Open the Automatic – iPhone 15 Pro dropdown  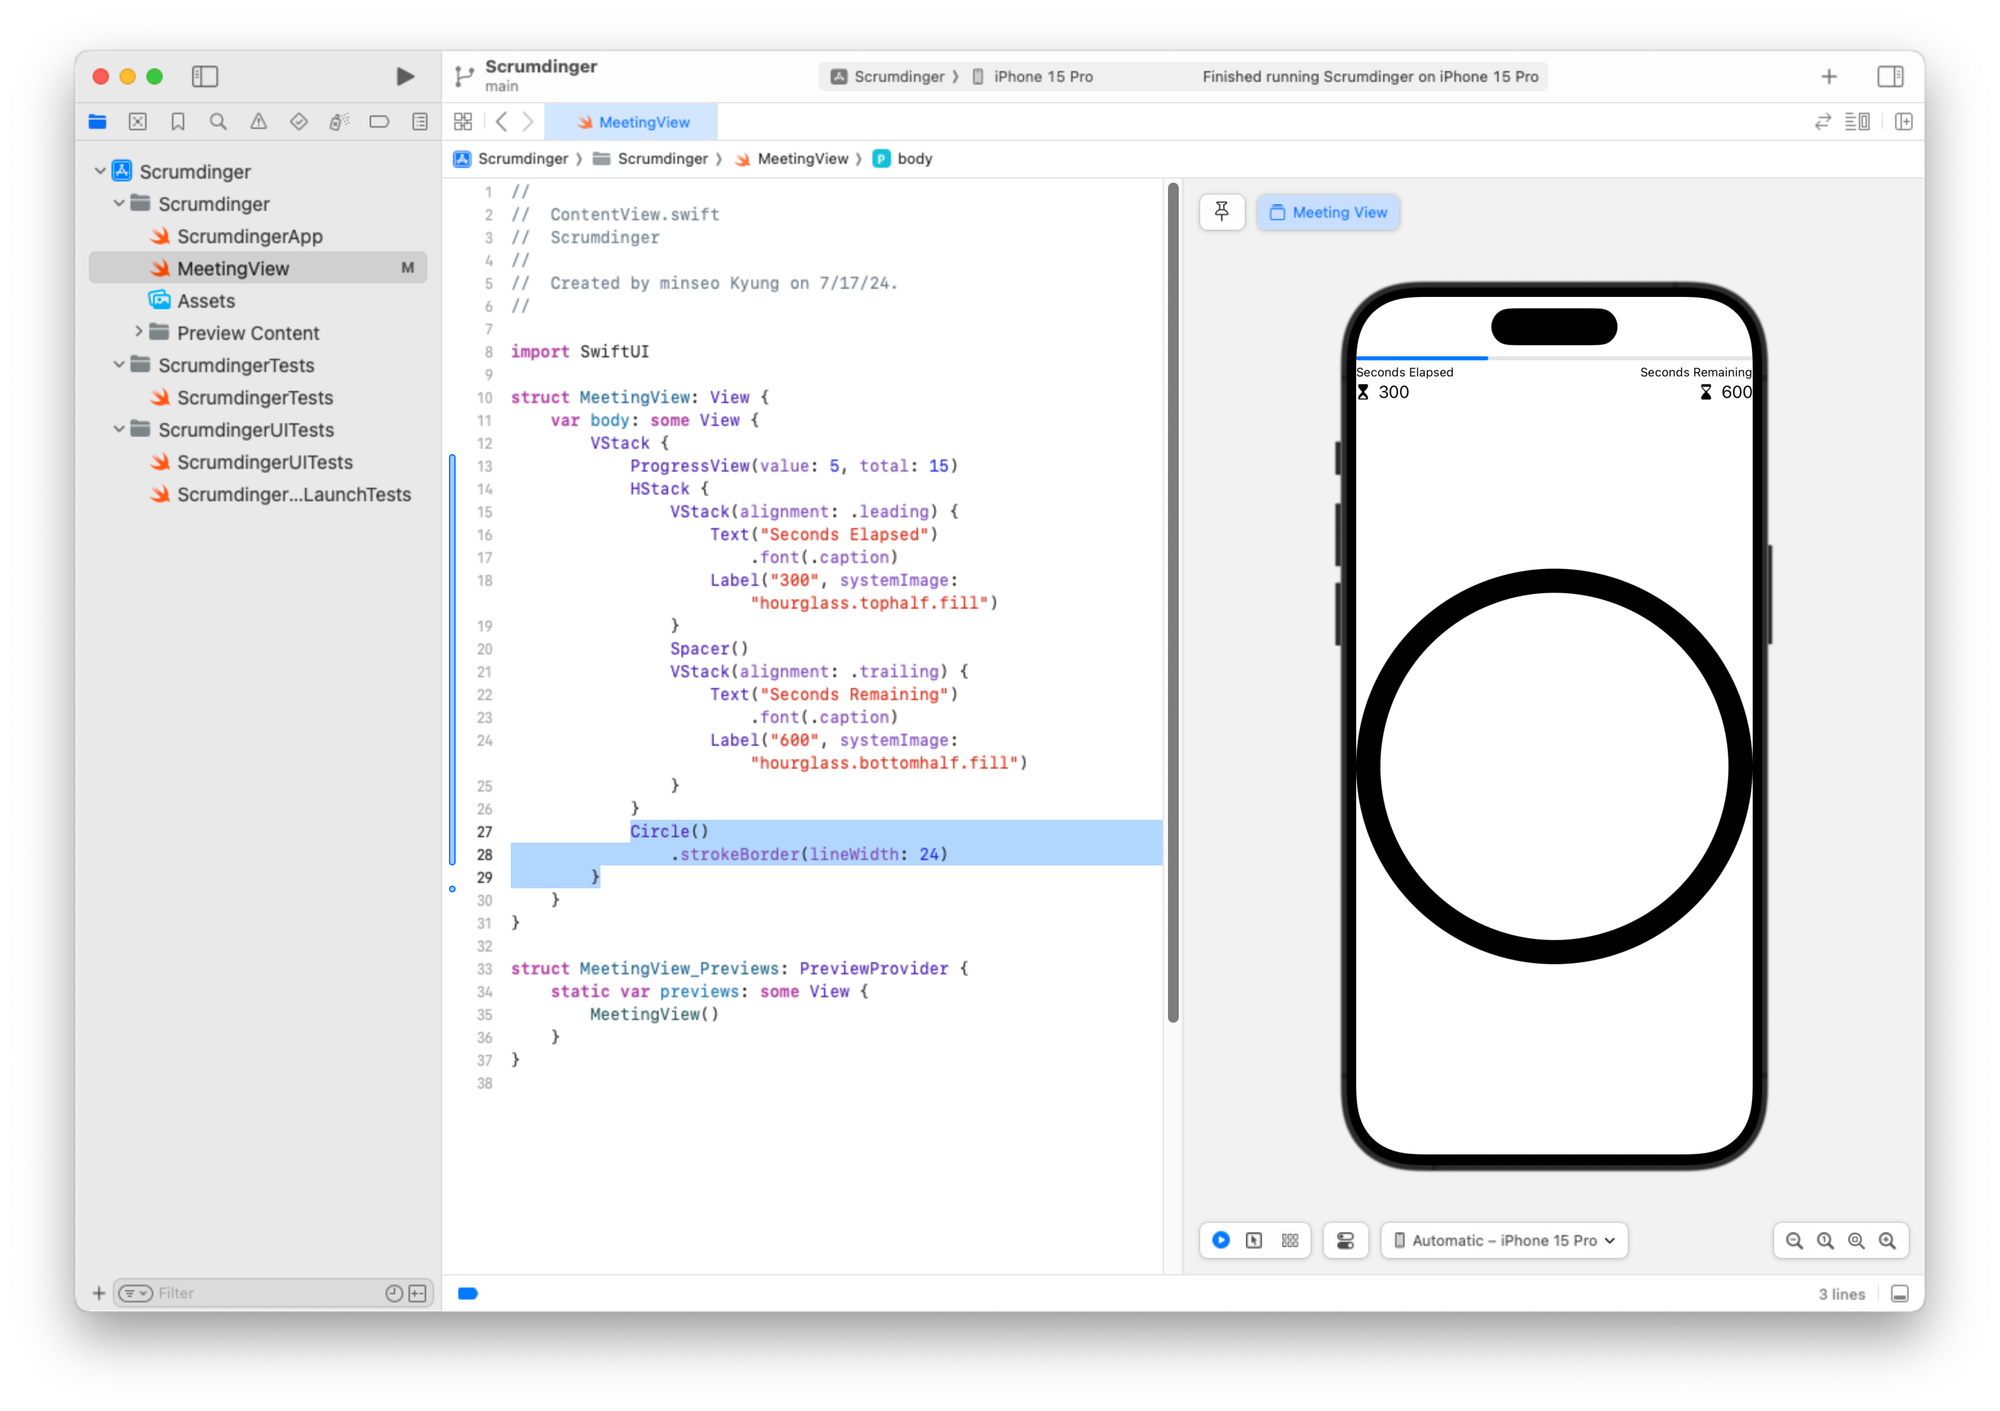pyautogui.click(x=1504, y=1240)
